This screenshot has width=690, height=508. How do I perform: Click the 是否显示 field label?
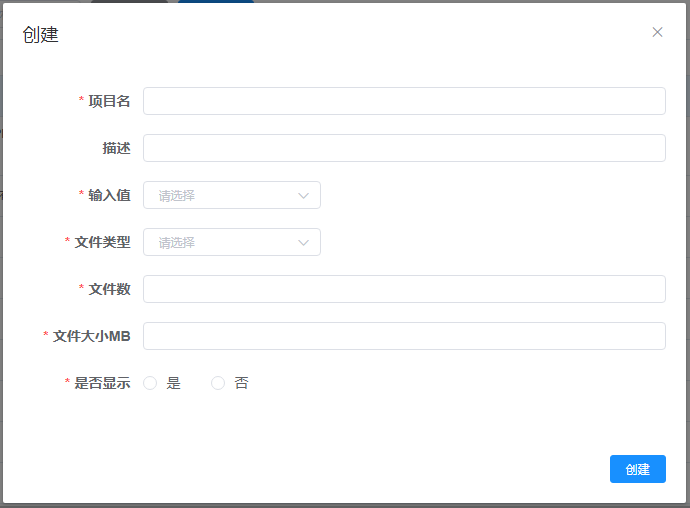point(102,383)
